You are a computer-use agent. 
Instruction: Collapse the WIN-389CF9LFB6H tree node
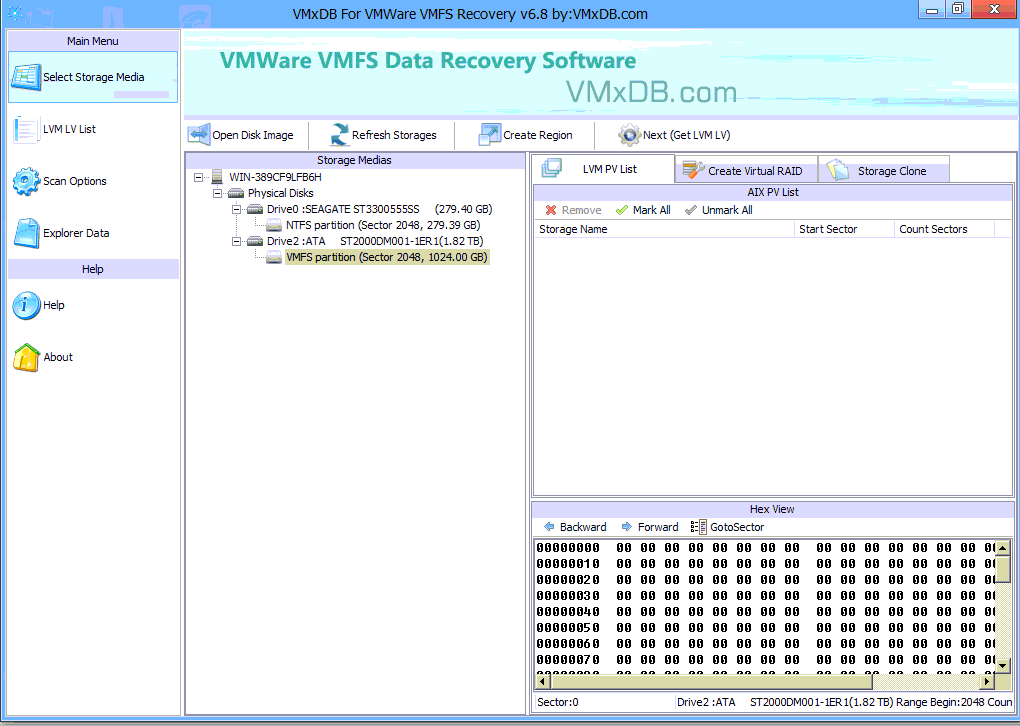pos(198,177)
